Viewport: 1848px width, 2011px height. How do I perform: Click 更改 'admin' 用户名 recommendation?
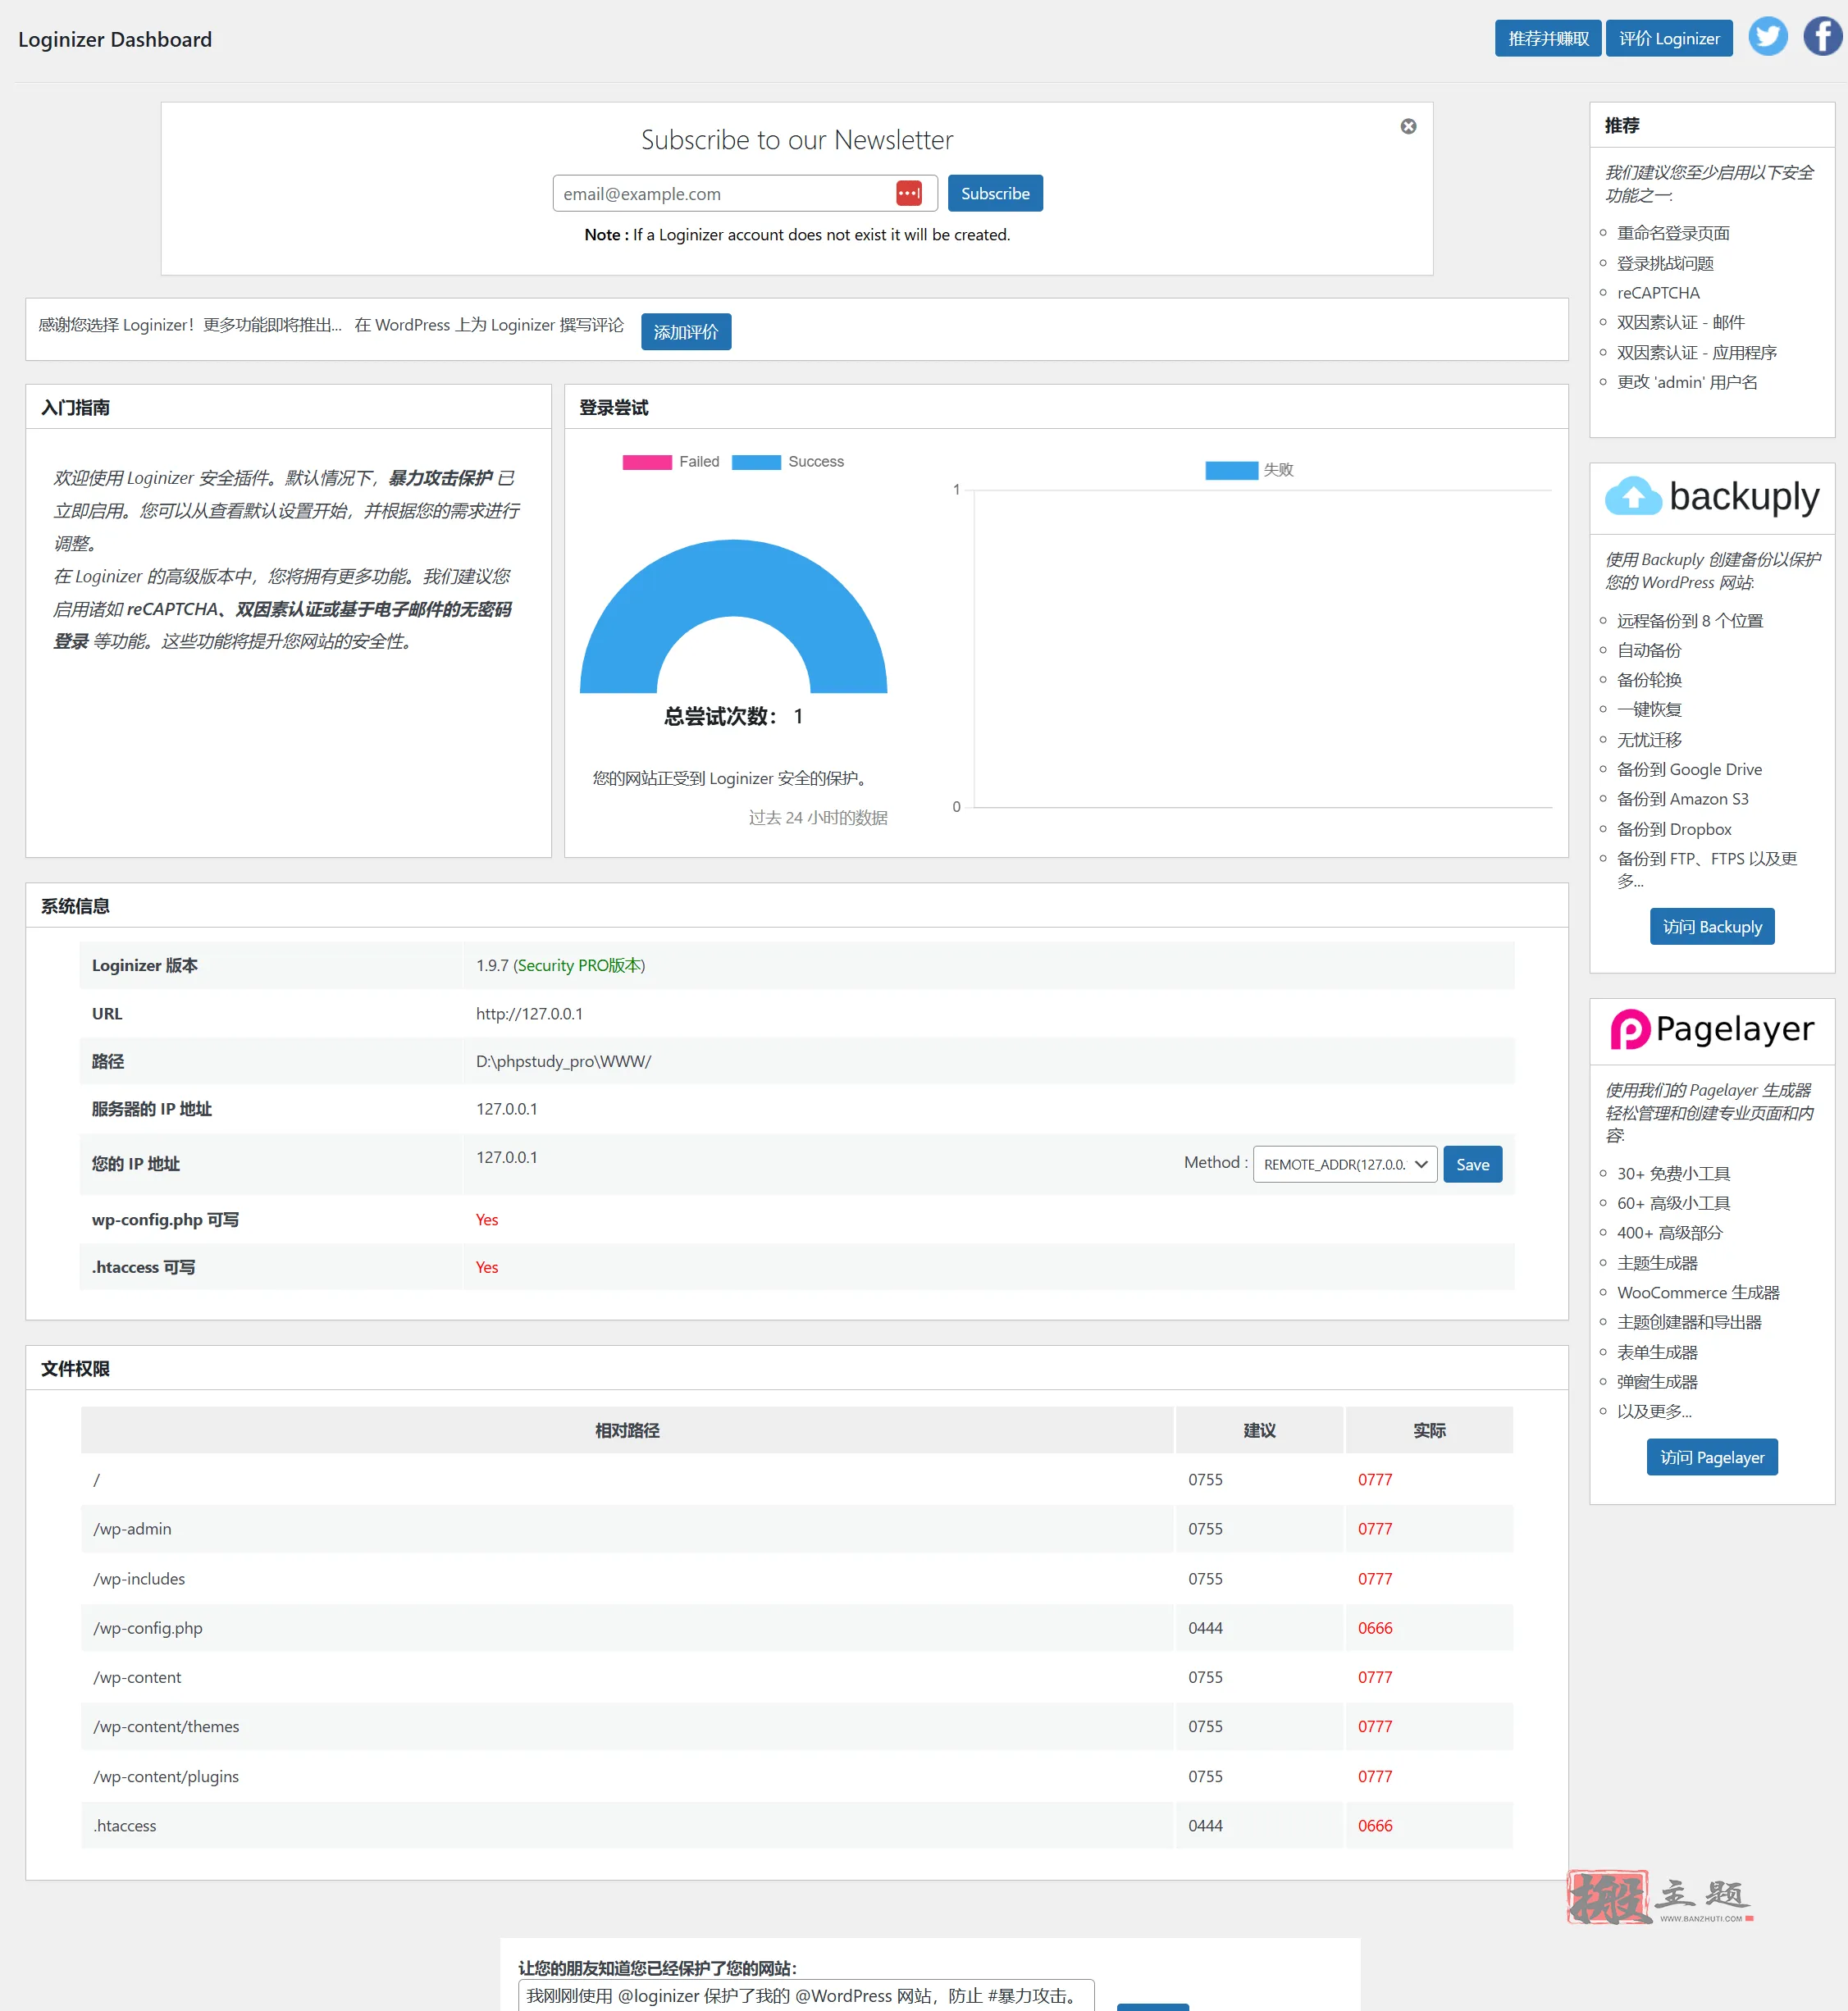[1687, 382]
